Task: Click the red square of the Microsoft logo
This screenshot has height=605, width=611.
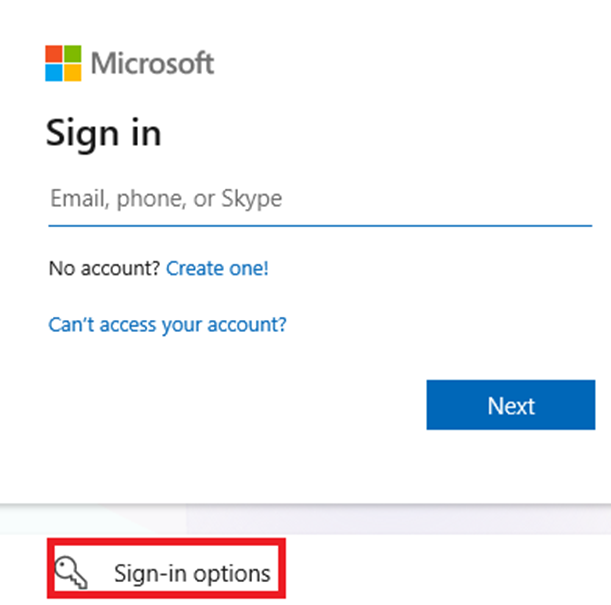Action: (54, 55)
